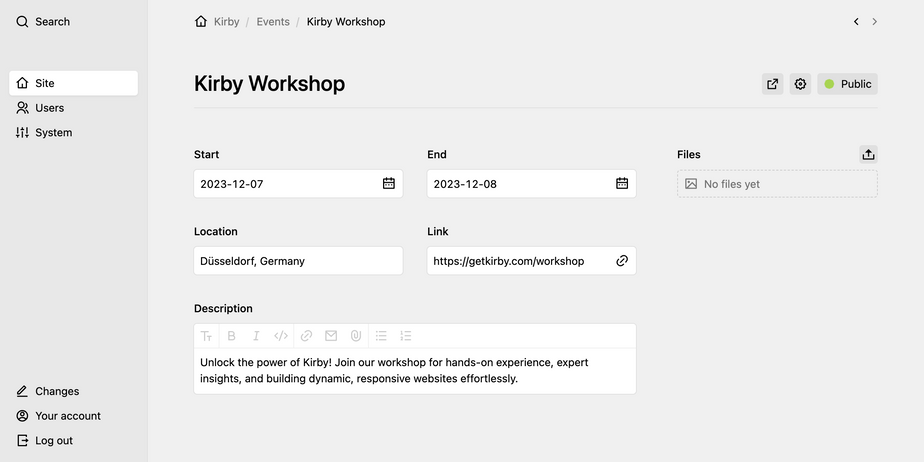Toggle numbered list in Description editor

click(406, 336)
